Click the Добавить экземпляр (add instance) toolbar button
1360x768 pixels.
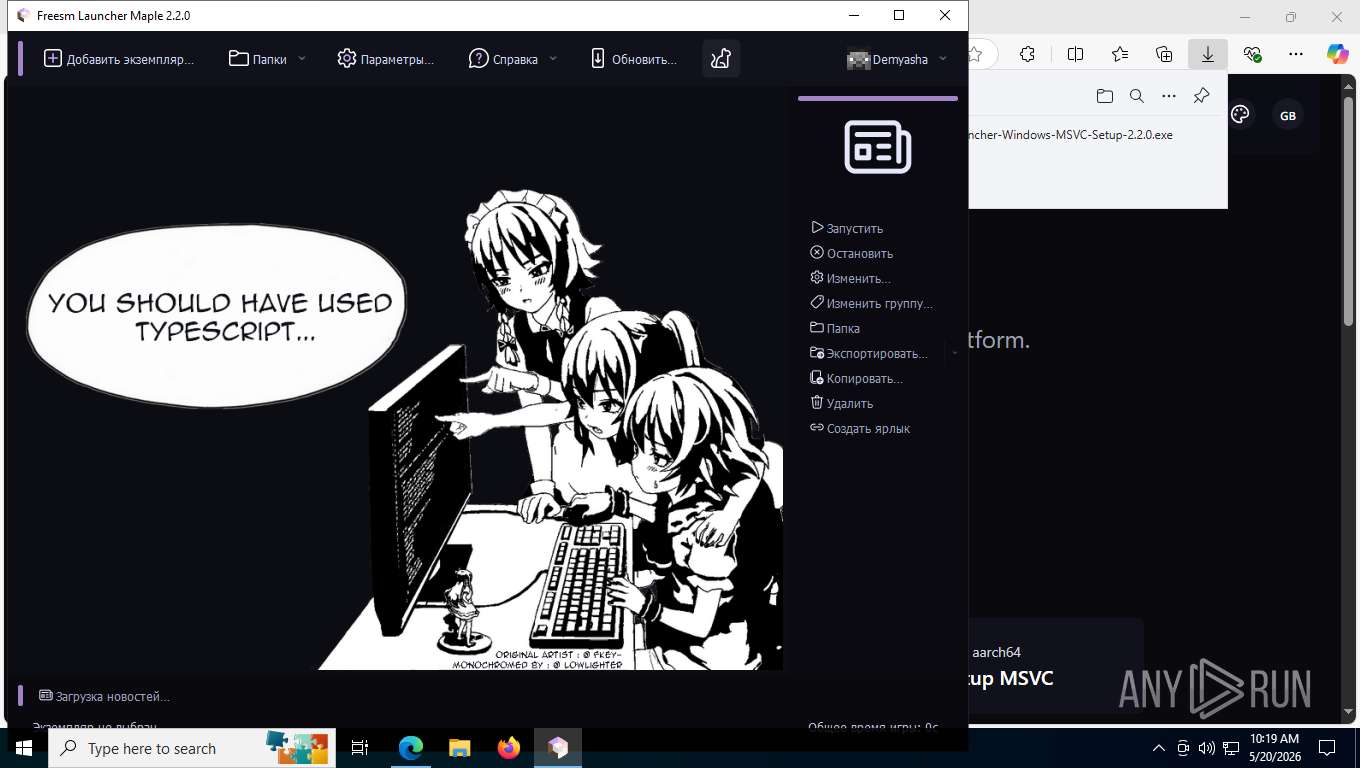coord(118,59)
